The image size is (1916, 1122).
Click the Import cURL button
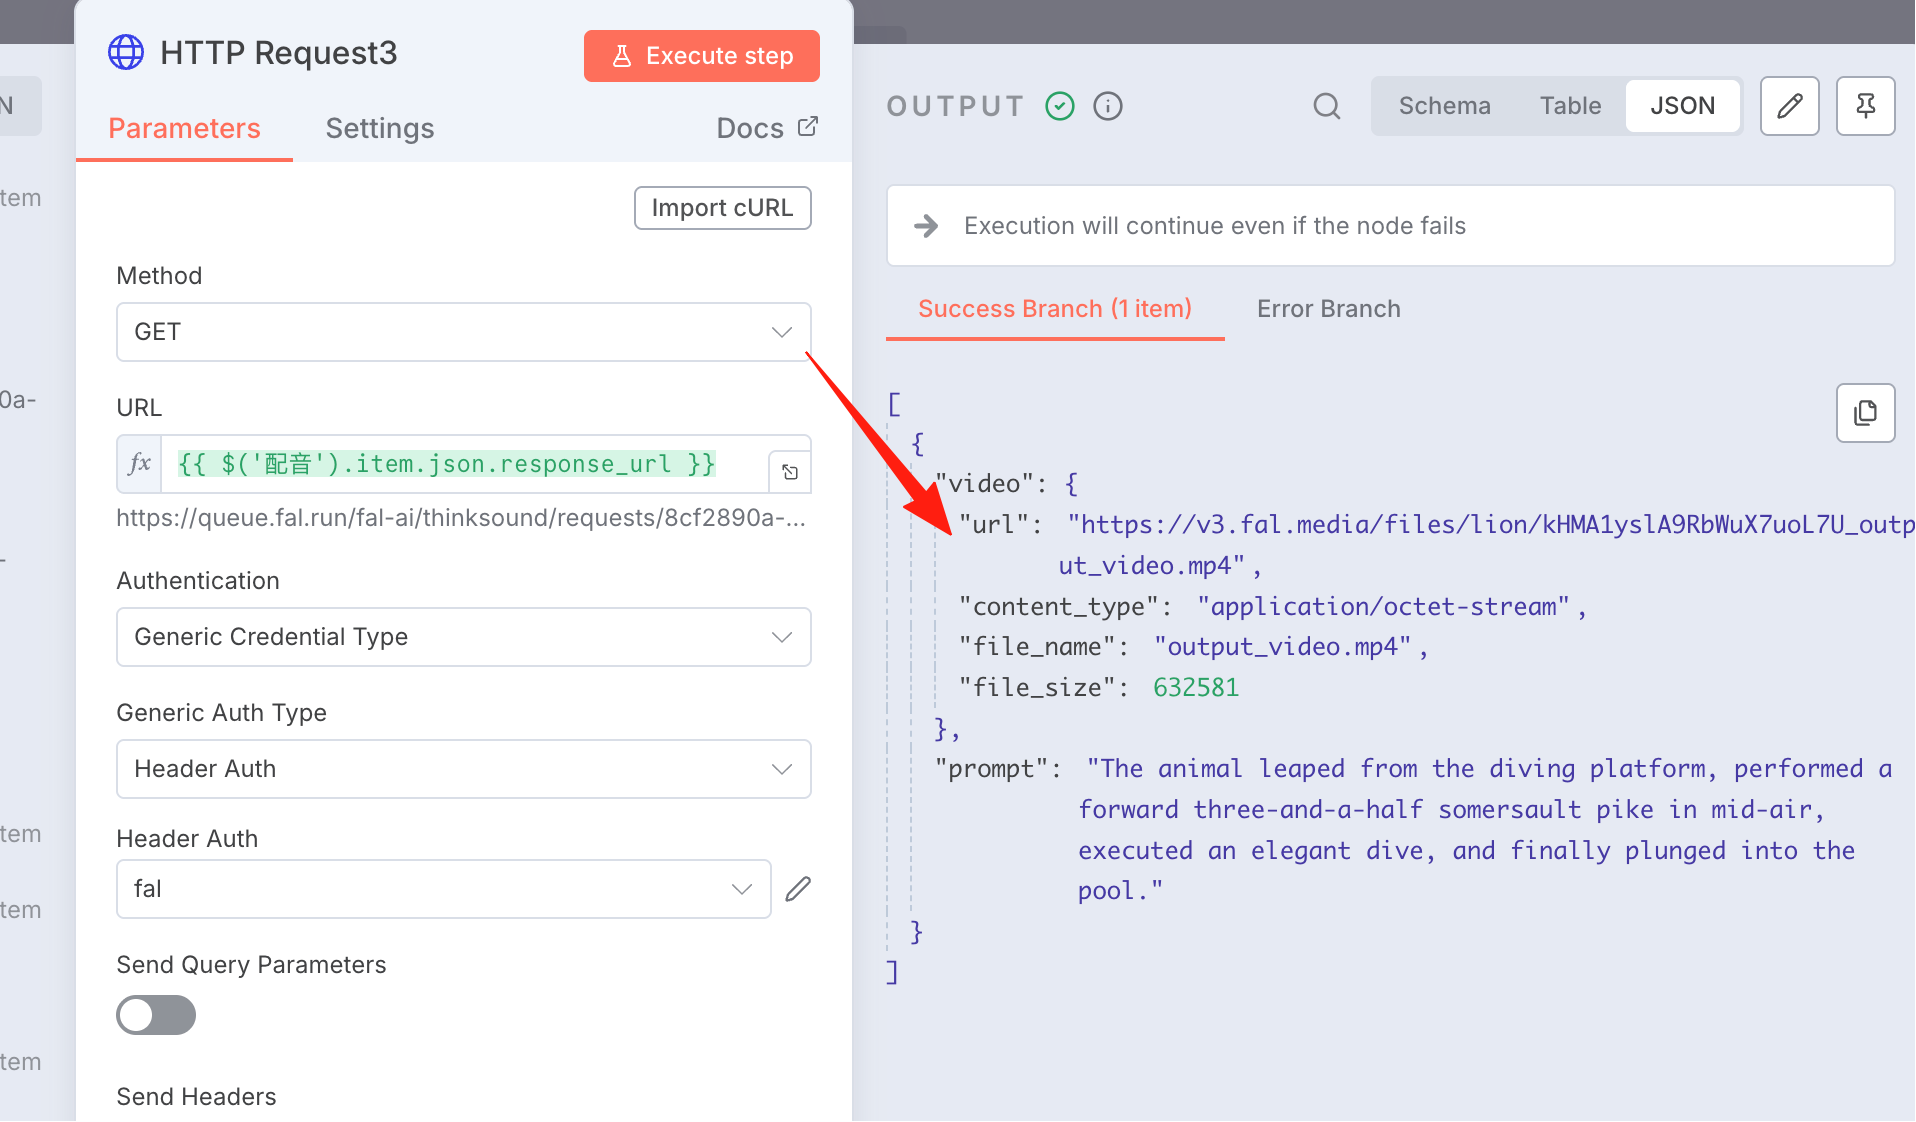722,208
